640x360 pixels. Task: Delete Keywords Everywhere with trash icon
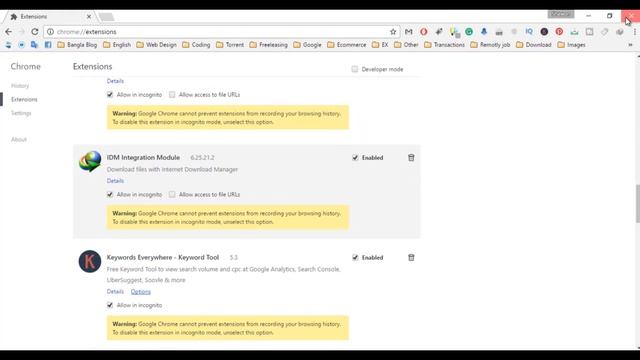point(411,258)
